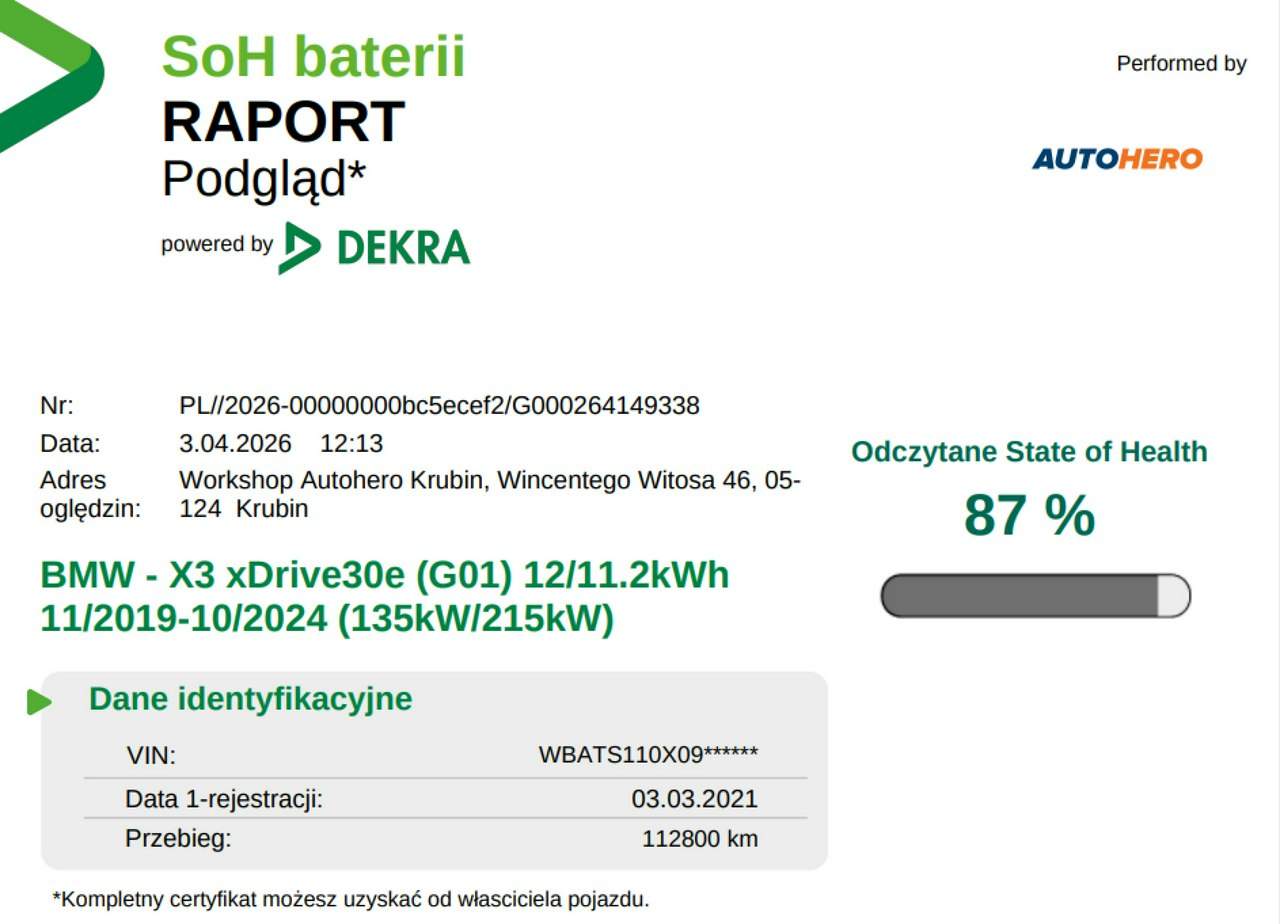Select the 87 % health value

pyautogui.click(x=1029, y=515)
